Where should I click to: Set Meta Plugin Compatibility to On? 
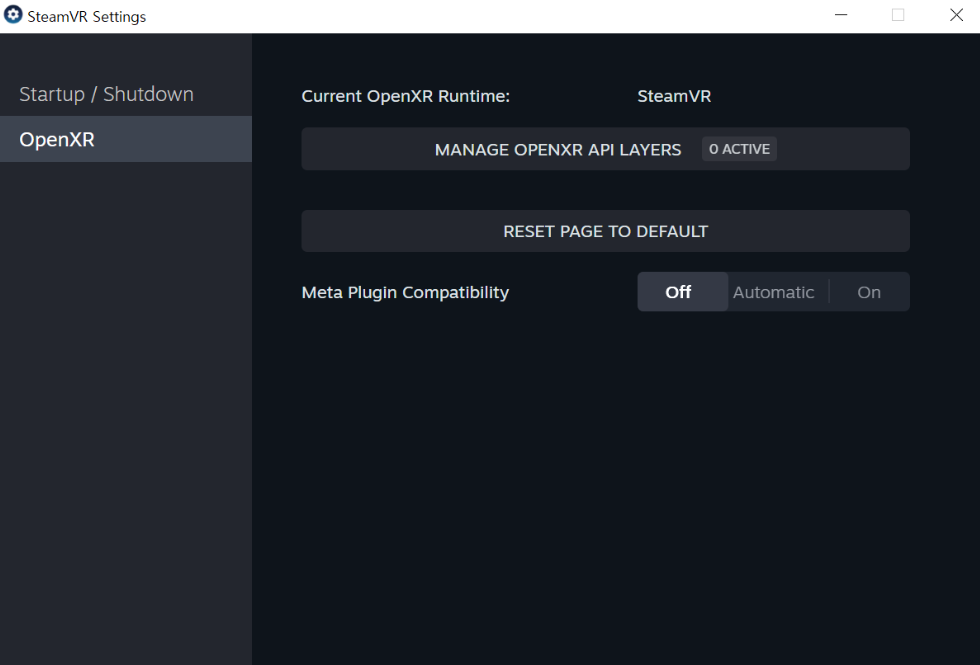tap(869, 292)
